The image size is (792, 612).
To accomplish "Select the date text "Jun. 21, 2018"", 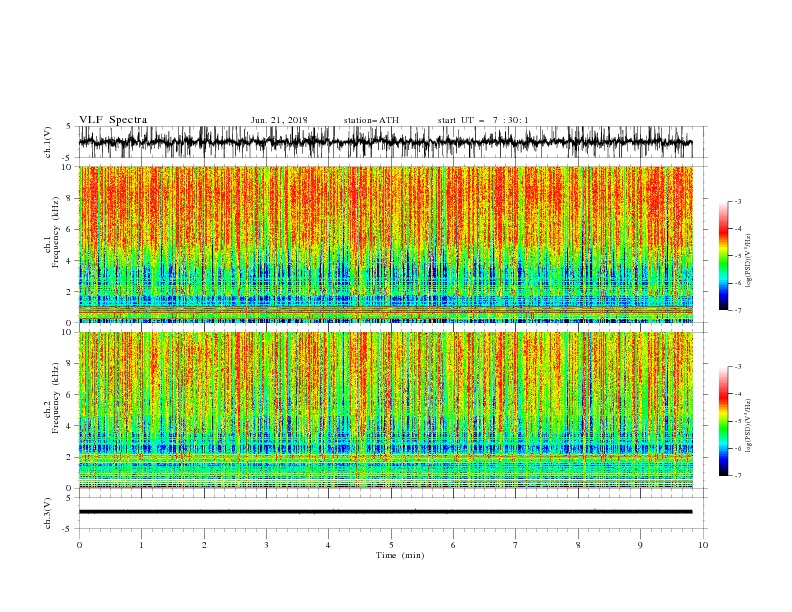I will (279, 120).
